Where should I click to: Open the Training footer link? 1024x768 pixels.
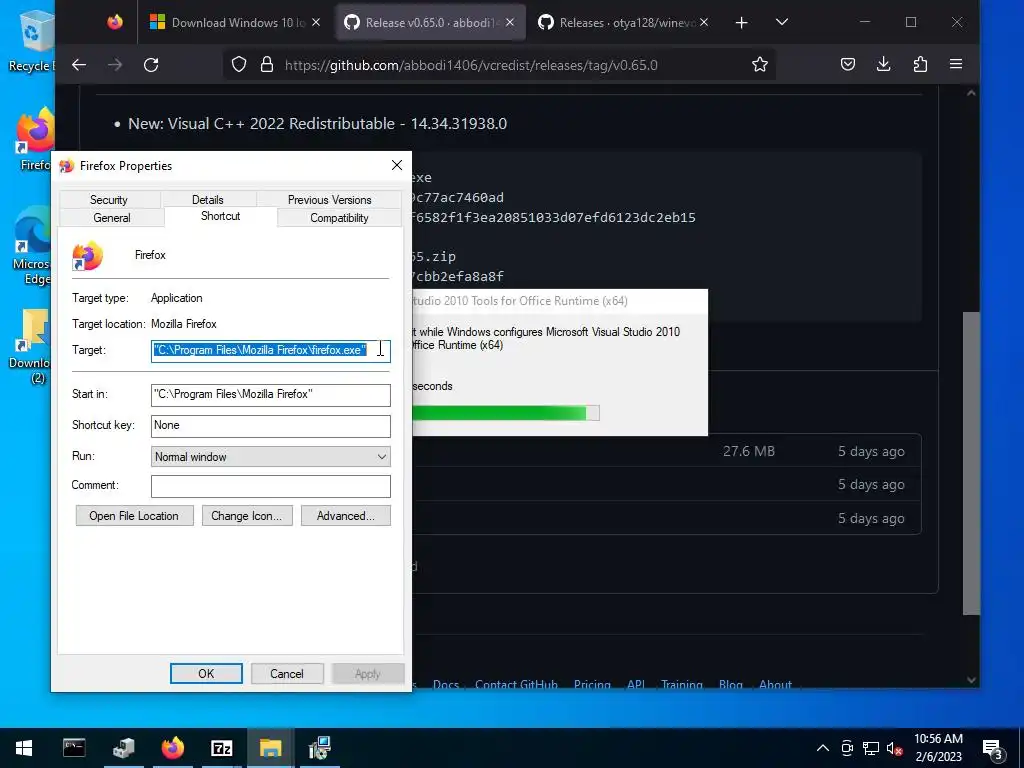tap(682, 684)
